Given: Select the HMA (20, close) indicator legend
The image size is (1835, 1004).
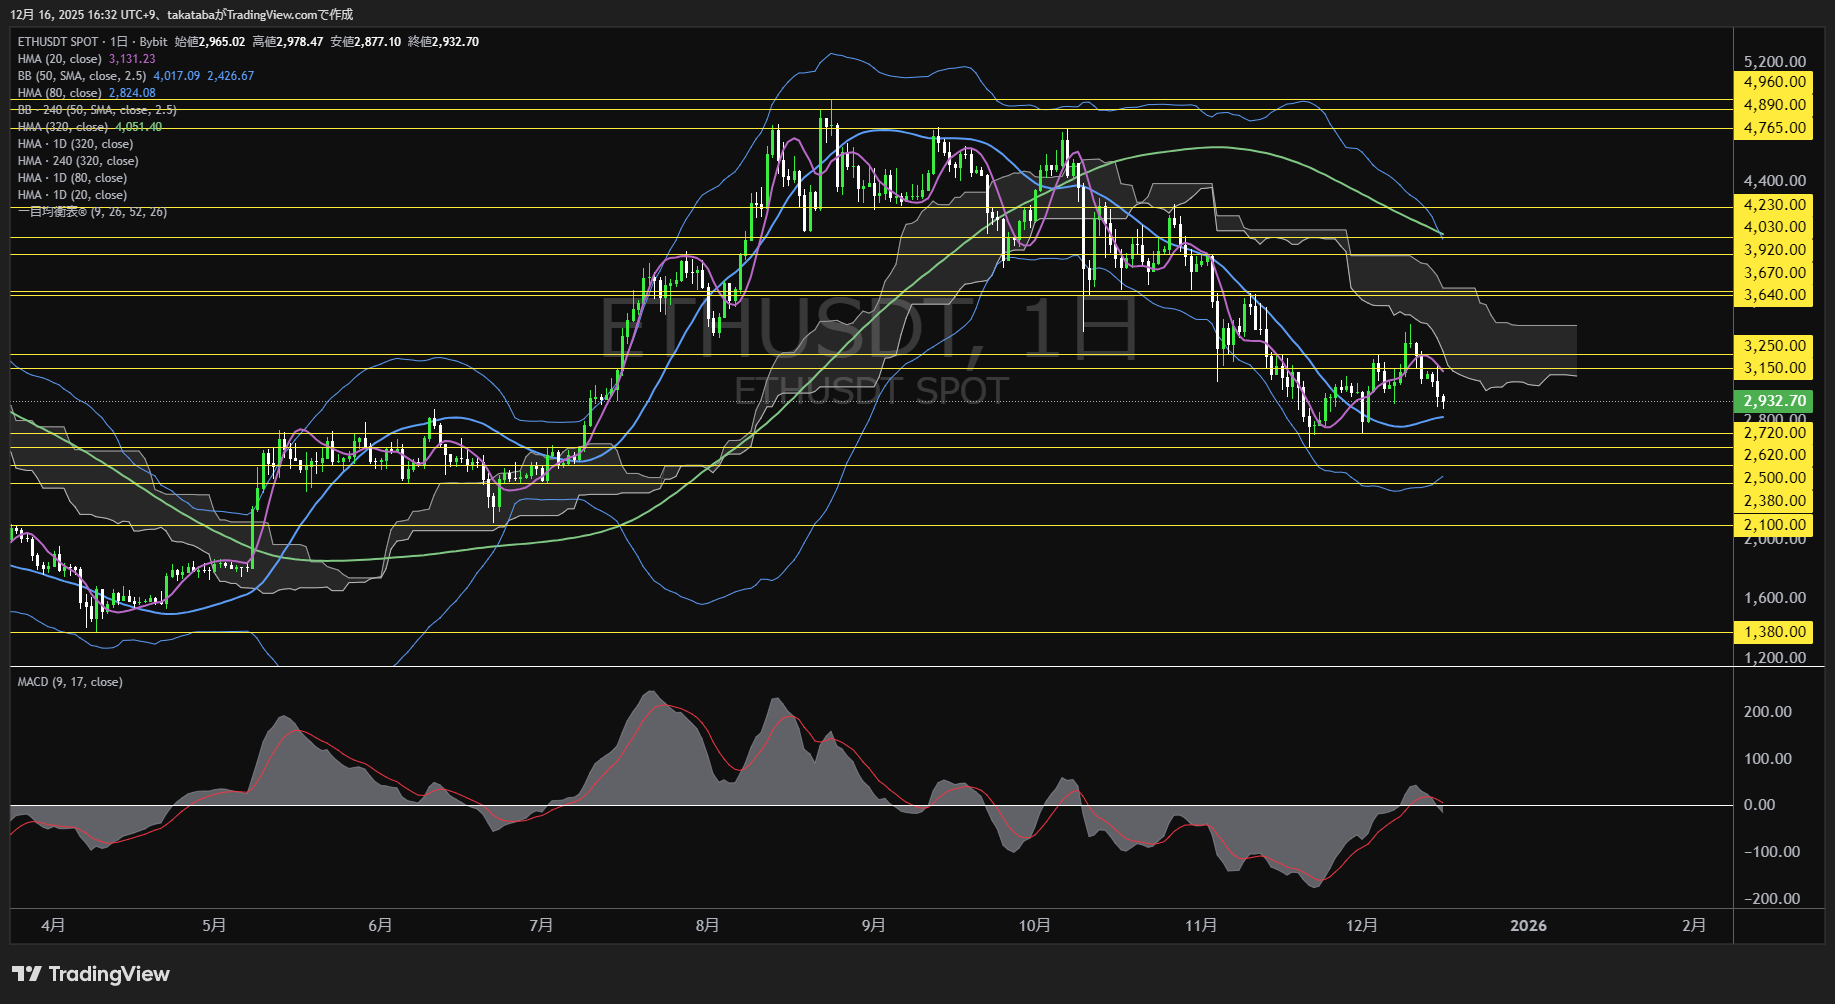Looking at the screenshot, I should coord(60,59).
